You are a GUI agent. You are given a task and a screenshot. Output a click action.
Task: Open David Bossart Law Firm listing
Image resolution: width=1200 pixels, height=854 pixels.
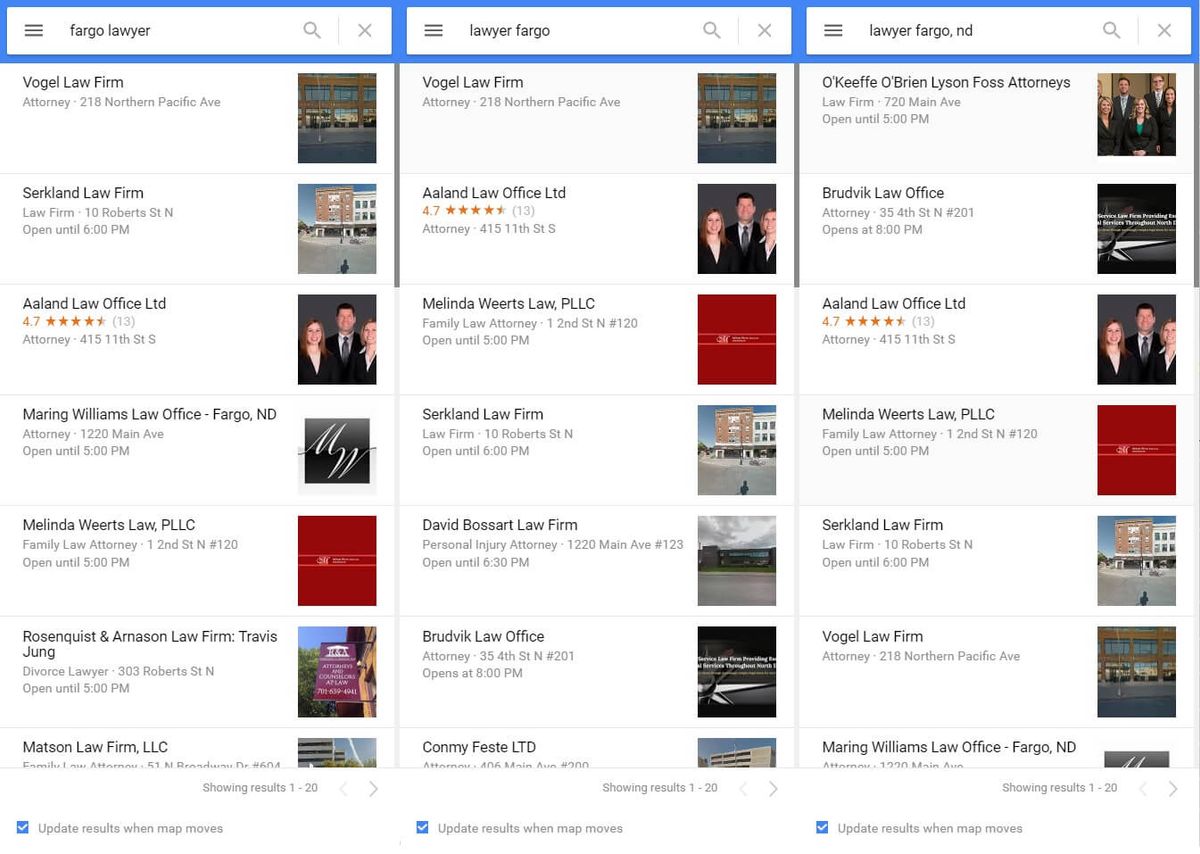point(596,561)
